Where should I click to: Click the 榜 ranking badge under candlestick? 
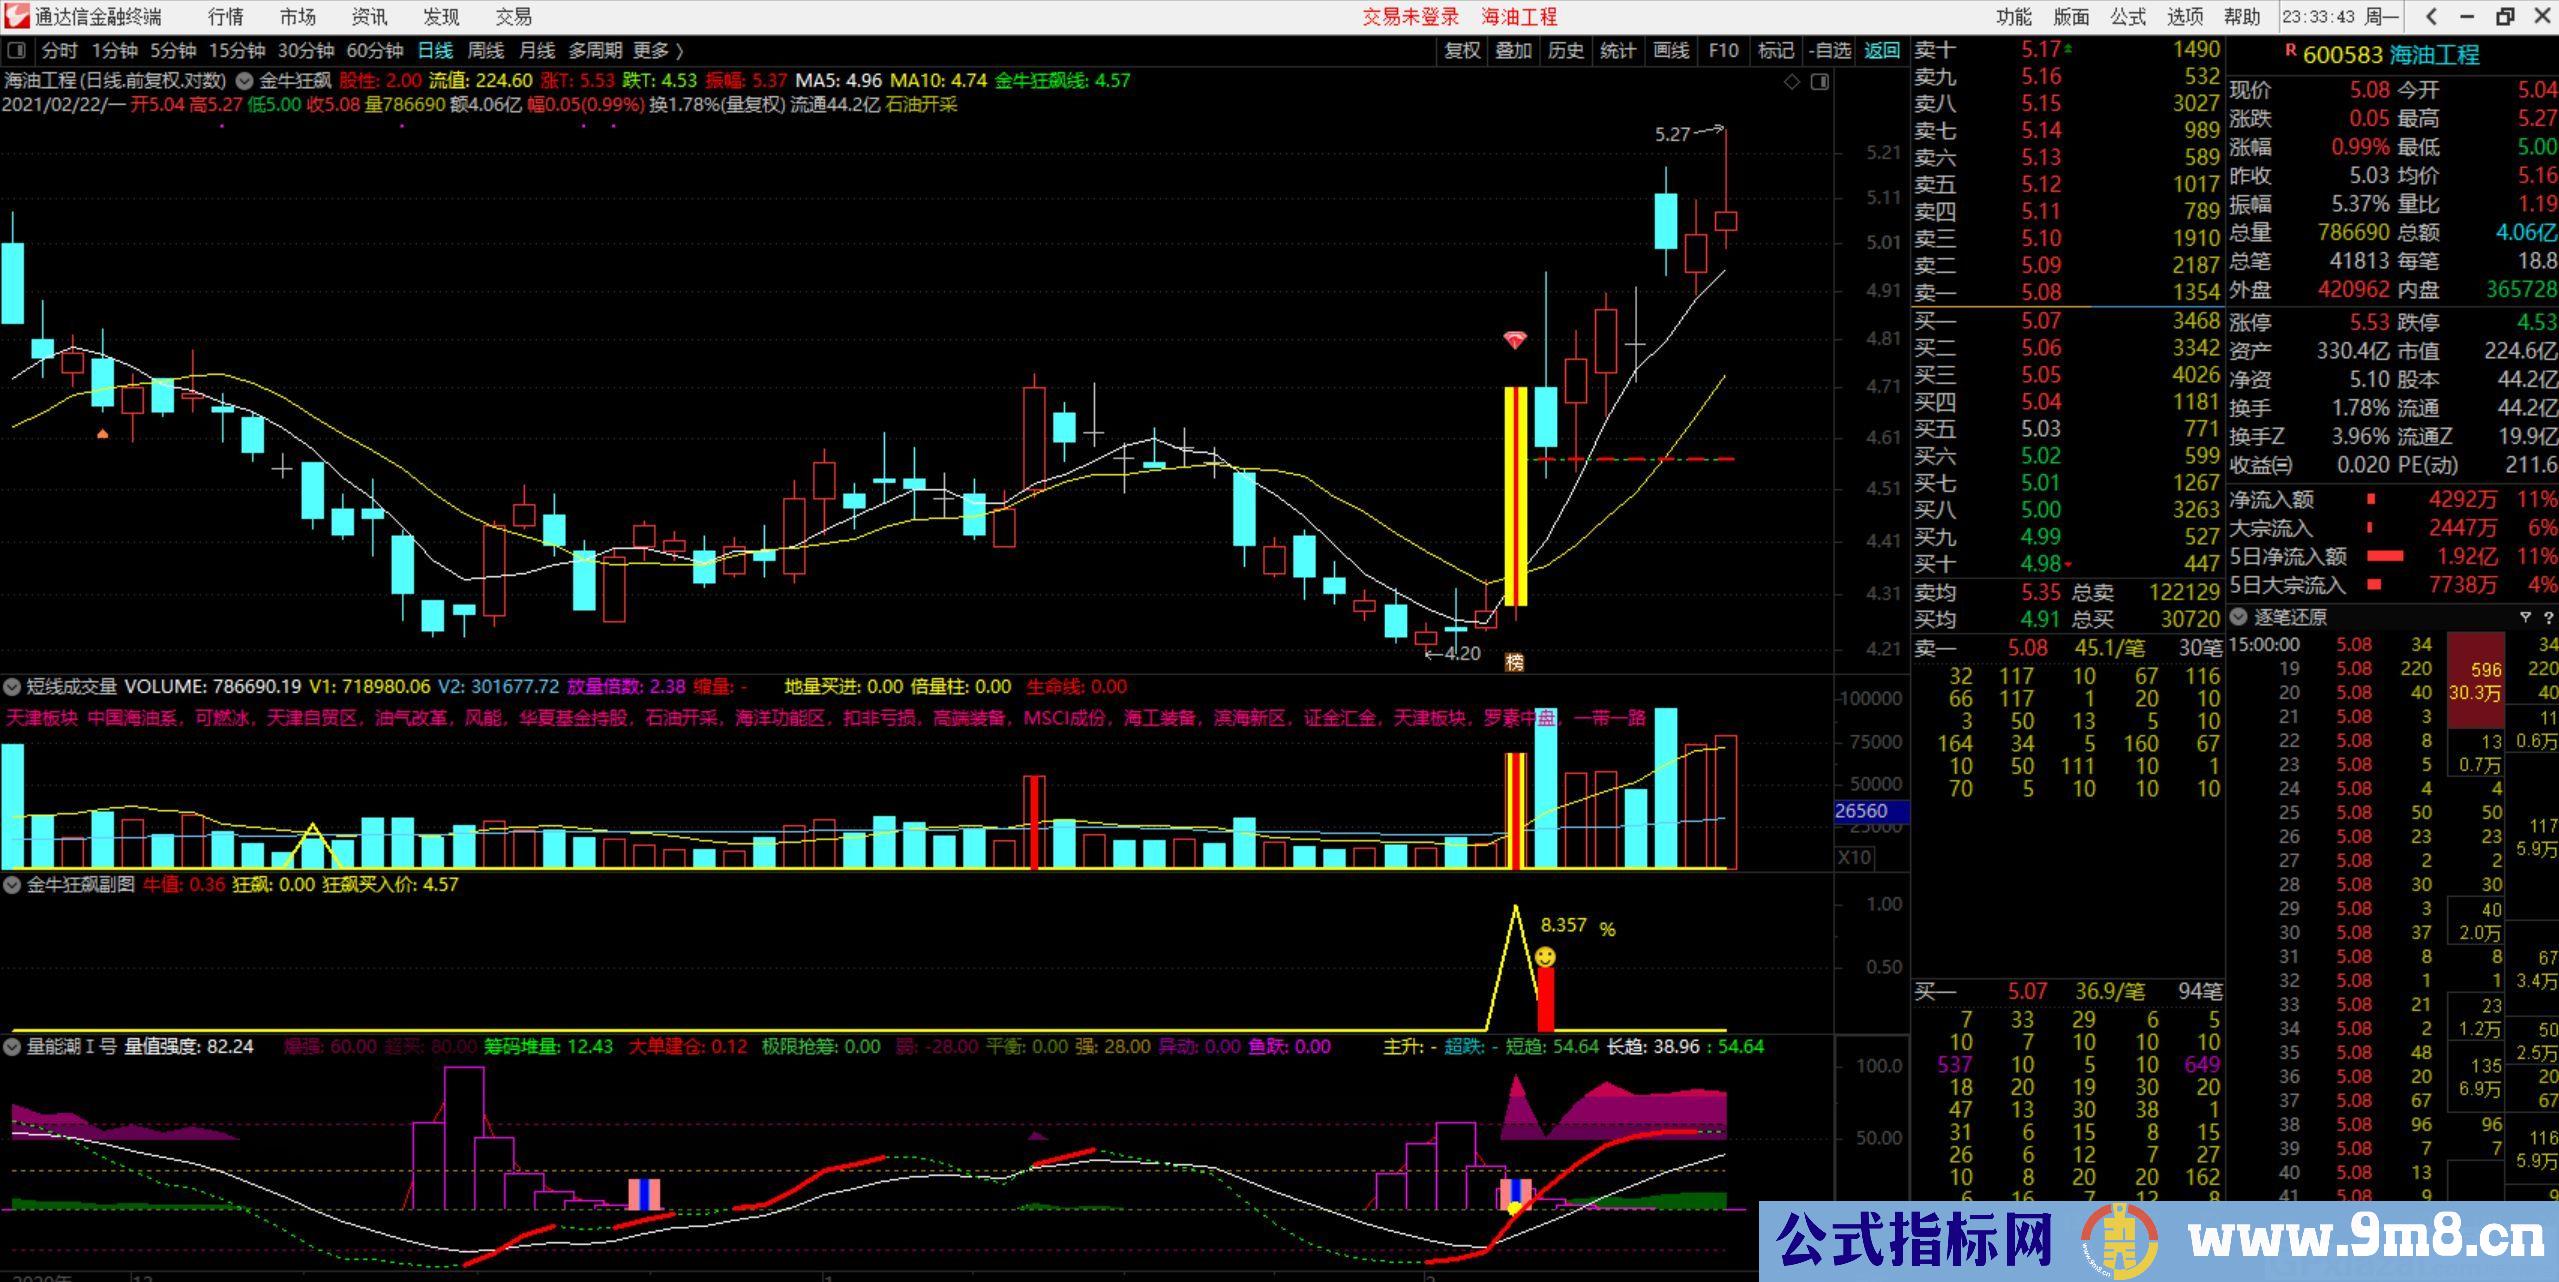[x=1515, y=661]
